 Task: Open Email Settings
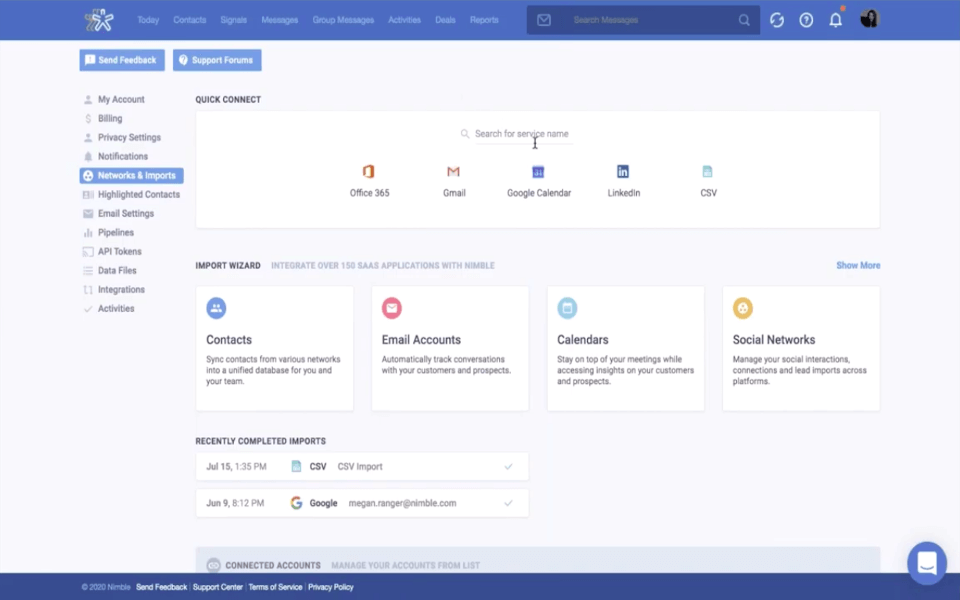[x=126, y=213]
